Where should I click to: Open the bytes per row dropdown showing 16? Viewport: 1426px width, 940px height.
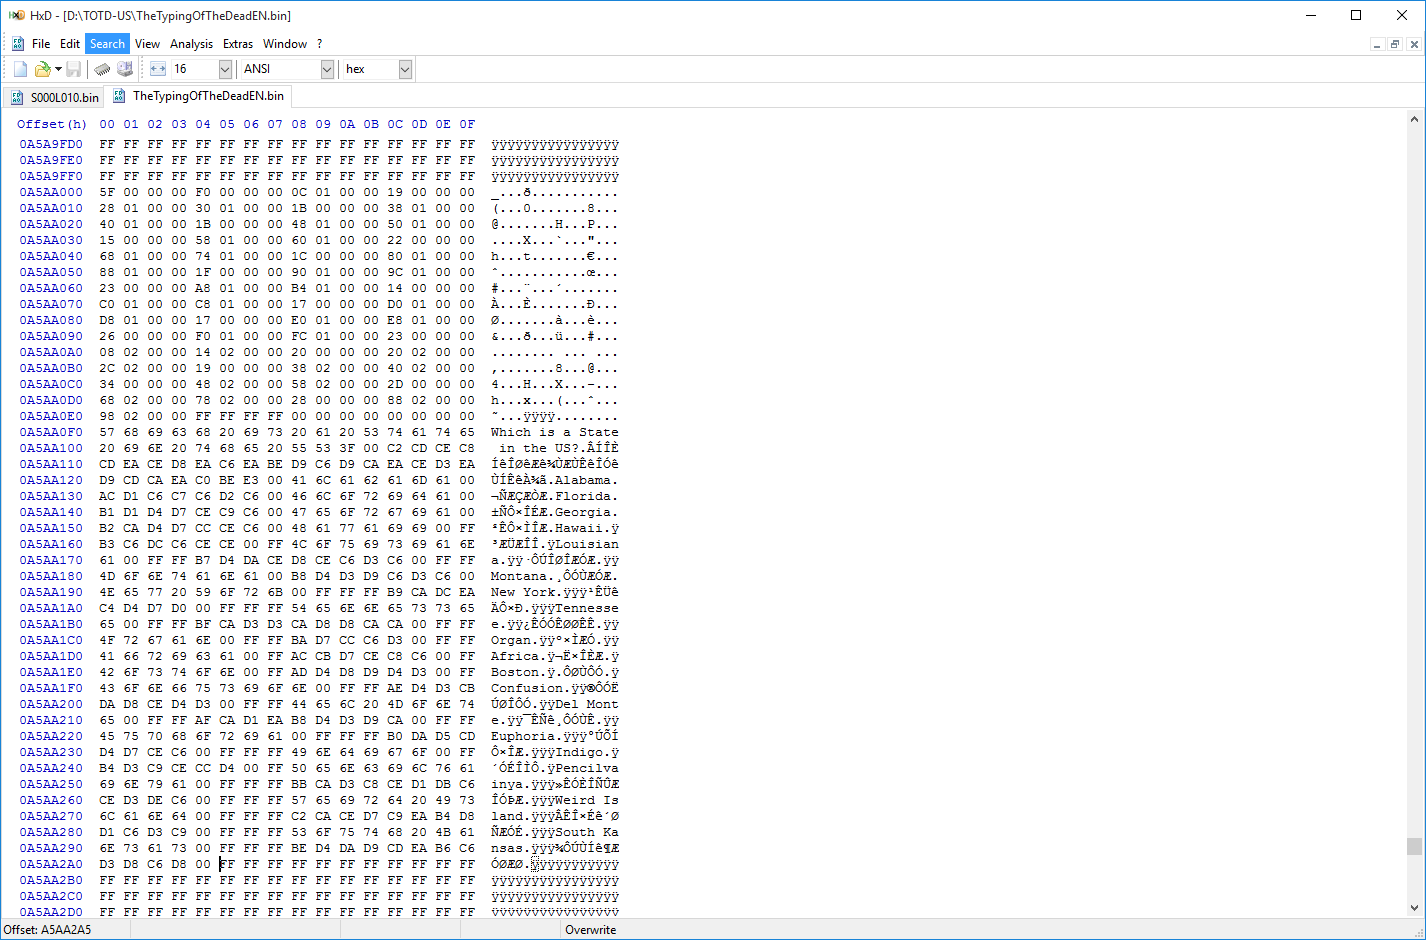[x=225, y=69]
